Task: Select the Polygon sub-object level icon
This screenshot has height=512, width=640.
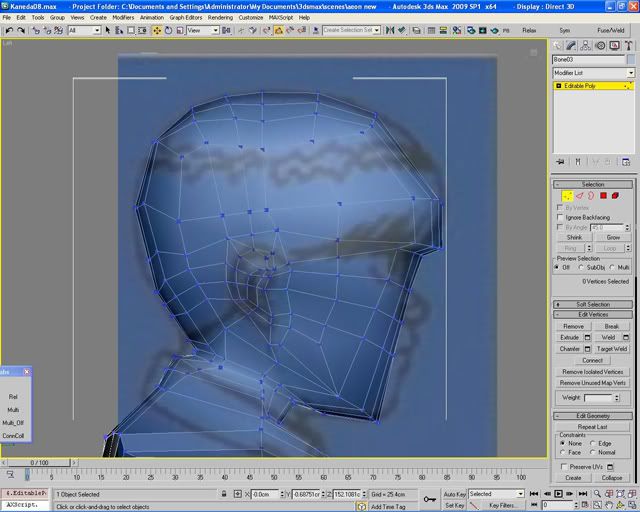Action: [x=603, y=196]
